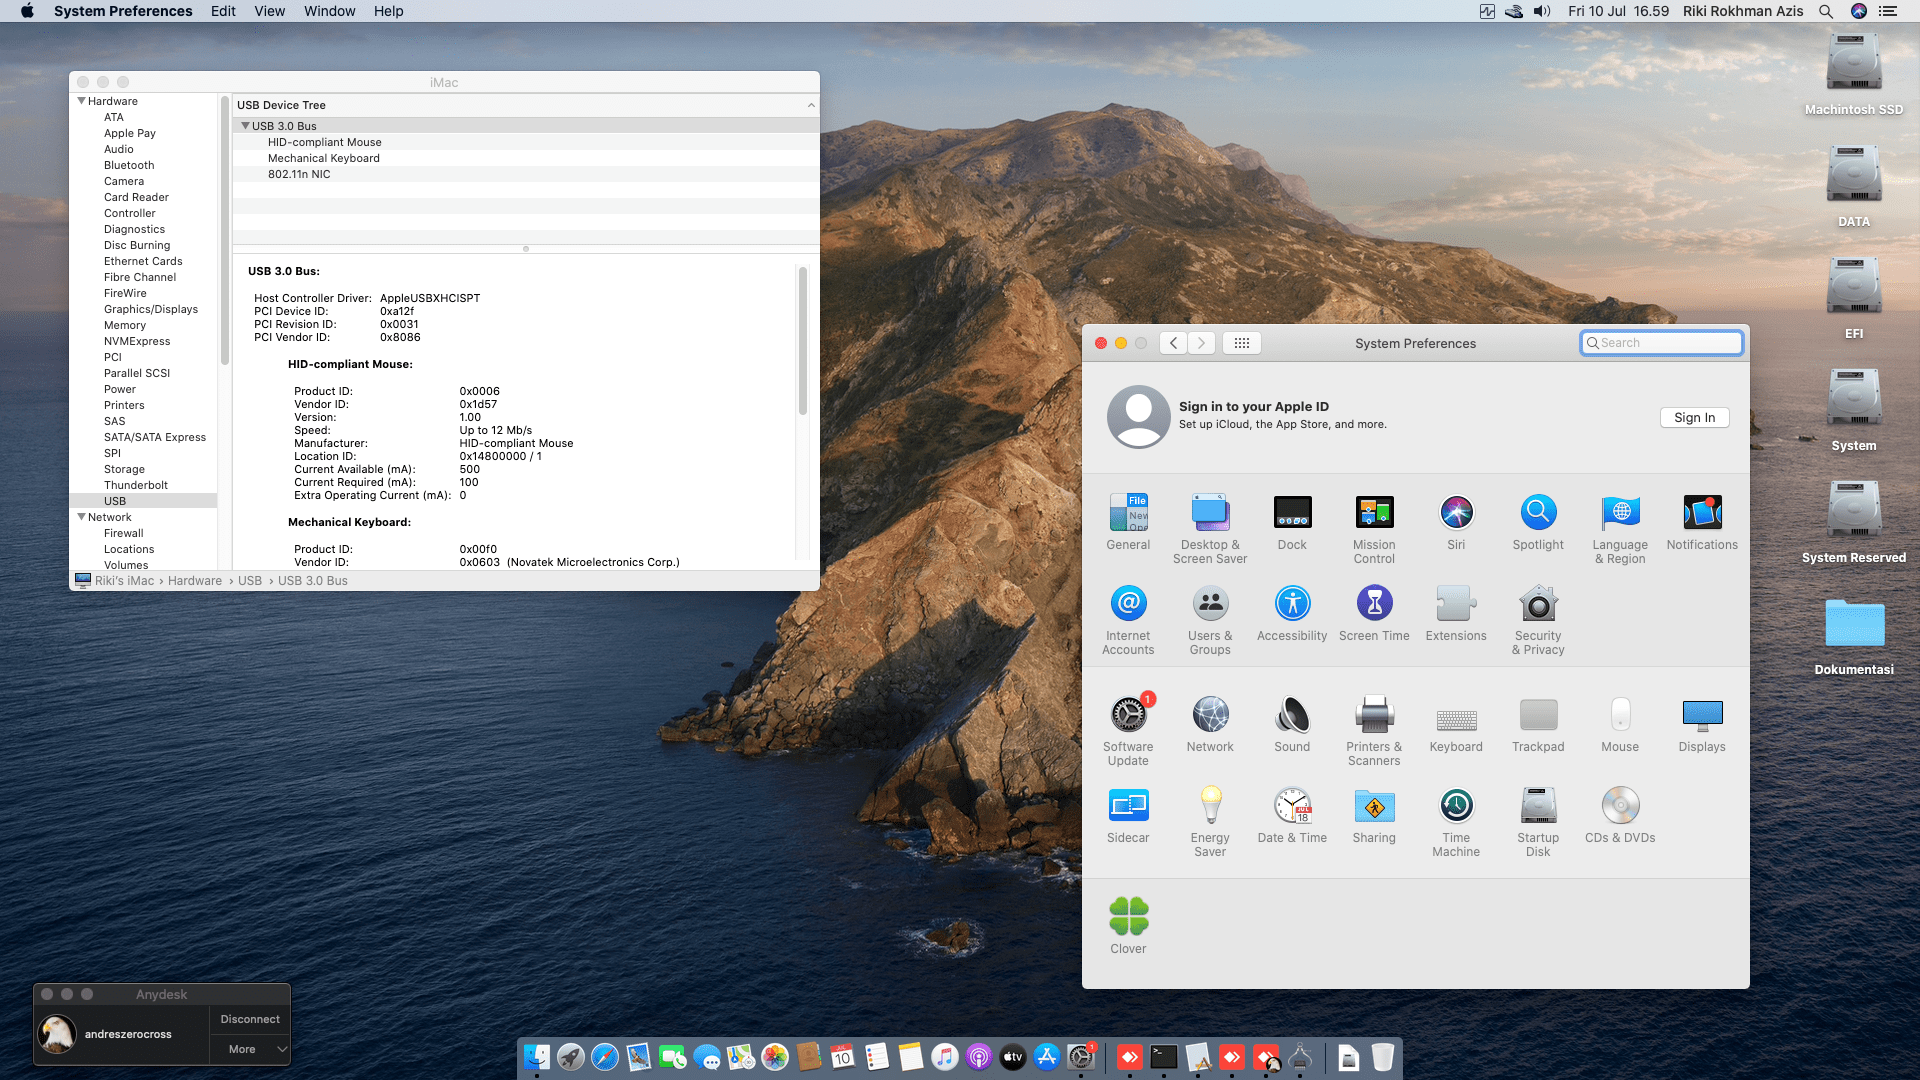Open the View menu in menu bar

(x=269, y=11)
